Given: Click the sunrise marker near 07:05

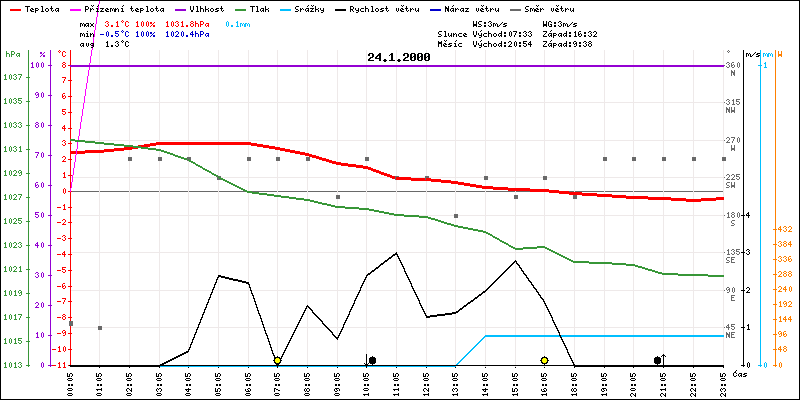Looking at the screenshot, I should 277,360.
